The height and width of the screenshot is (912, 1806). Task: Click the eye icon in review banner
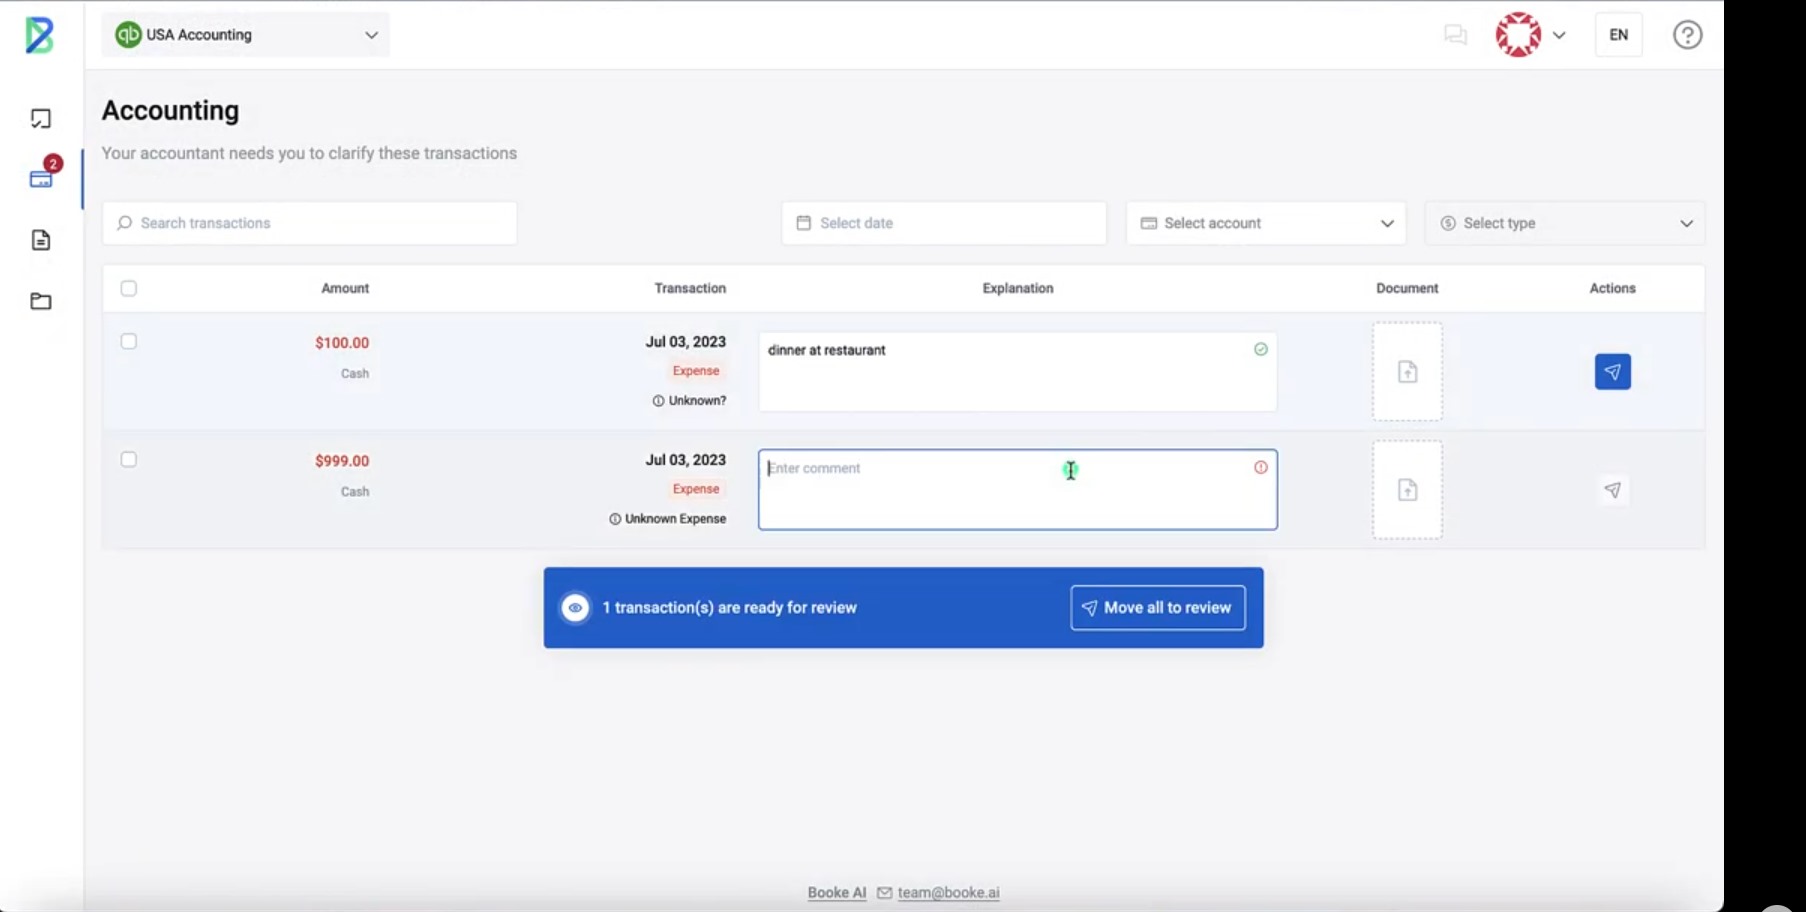click(x=575, y=608)
